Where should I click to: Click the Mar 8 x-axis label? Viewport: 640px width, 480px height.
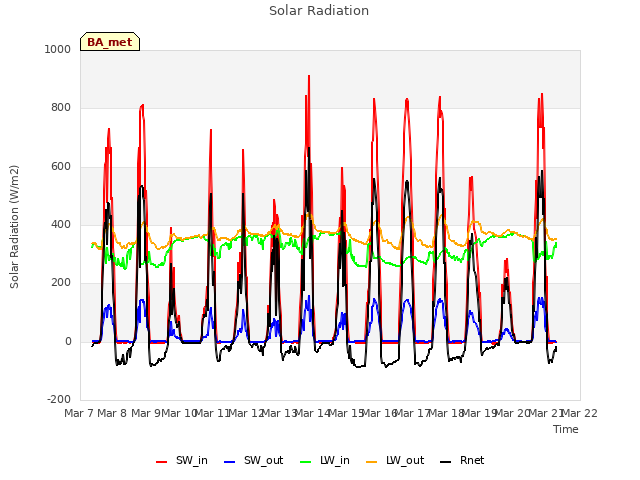112,413
